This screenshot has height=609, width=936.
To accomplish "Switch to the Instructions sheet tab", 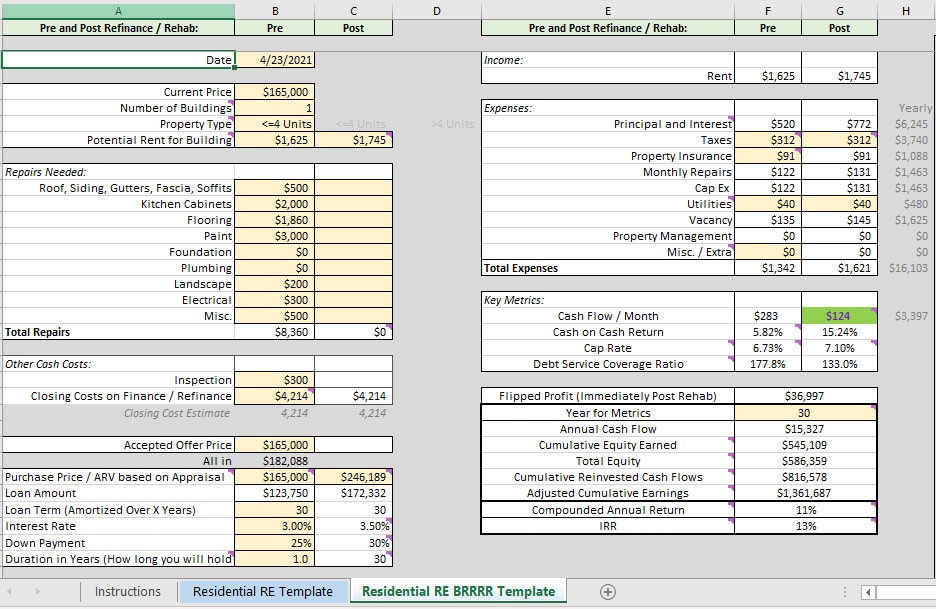I will [x=128, y=591].
